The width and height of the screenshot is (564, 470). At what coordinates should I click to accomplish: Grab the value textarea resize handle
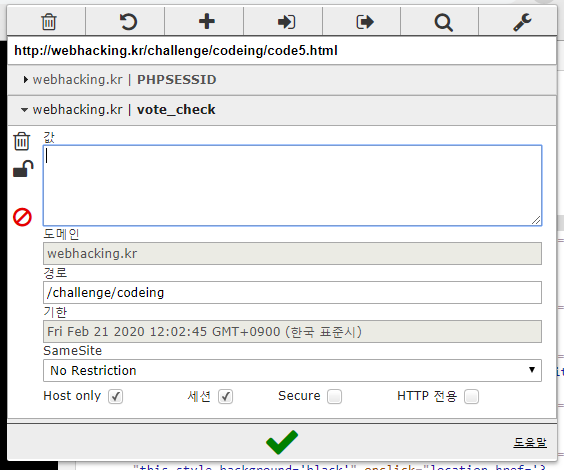[x=536, y=220]
